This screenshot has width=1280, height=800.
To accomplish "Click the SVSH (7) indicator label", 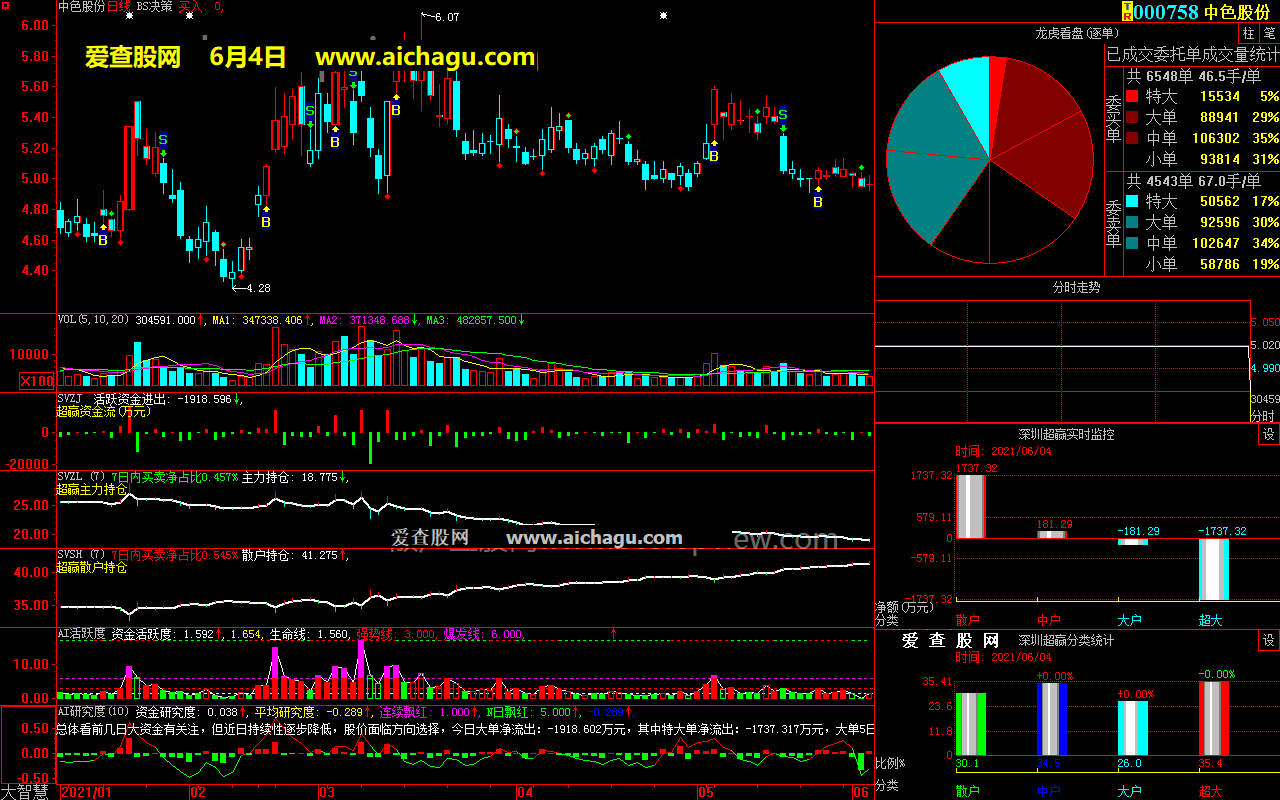I will coord(82,555).
